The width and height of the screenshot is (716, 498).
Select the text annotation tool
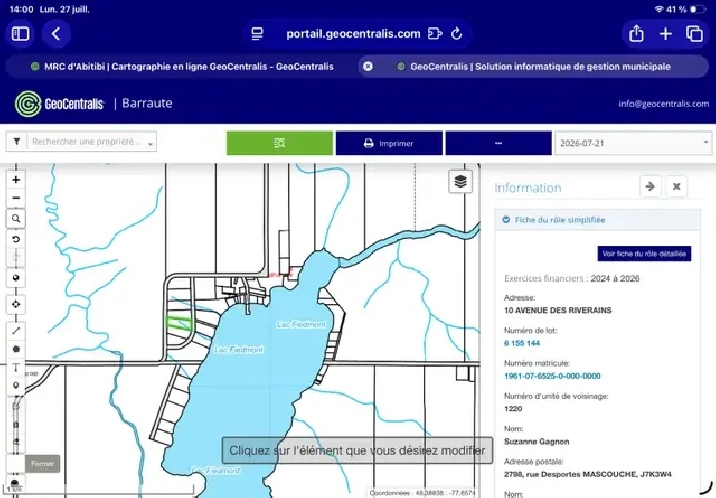[x=16, y=367]
